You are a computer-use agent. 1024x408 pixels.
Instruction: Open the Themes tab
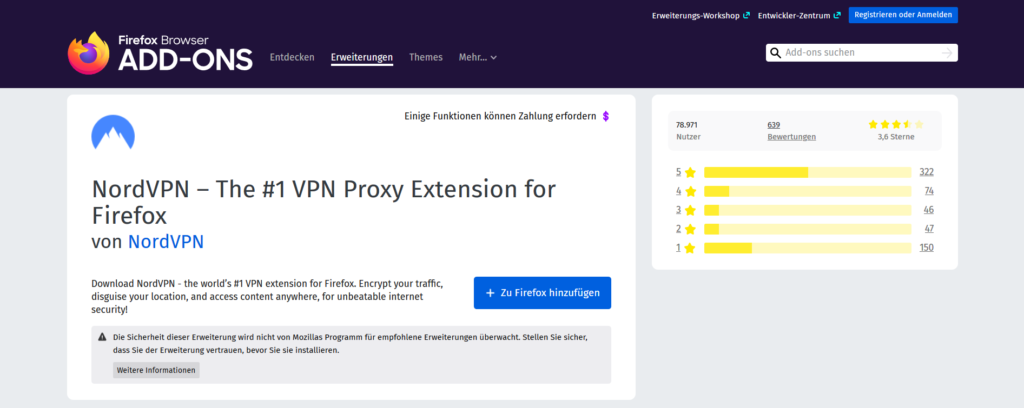(426, 57)
